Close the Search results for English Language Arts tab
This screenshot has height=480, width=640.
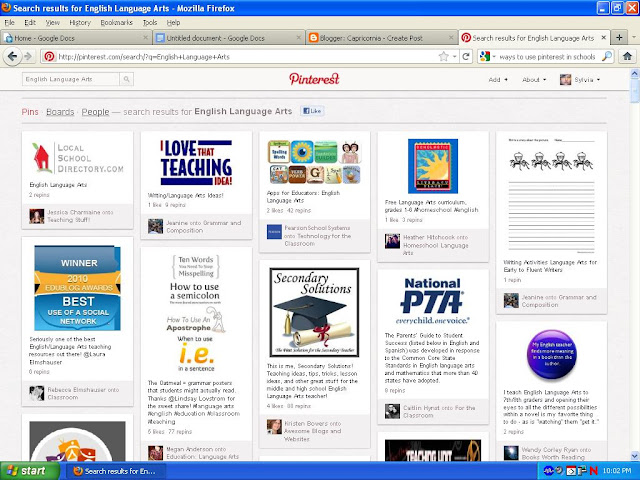(604, 38)
